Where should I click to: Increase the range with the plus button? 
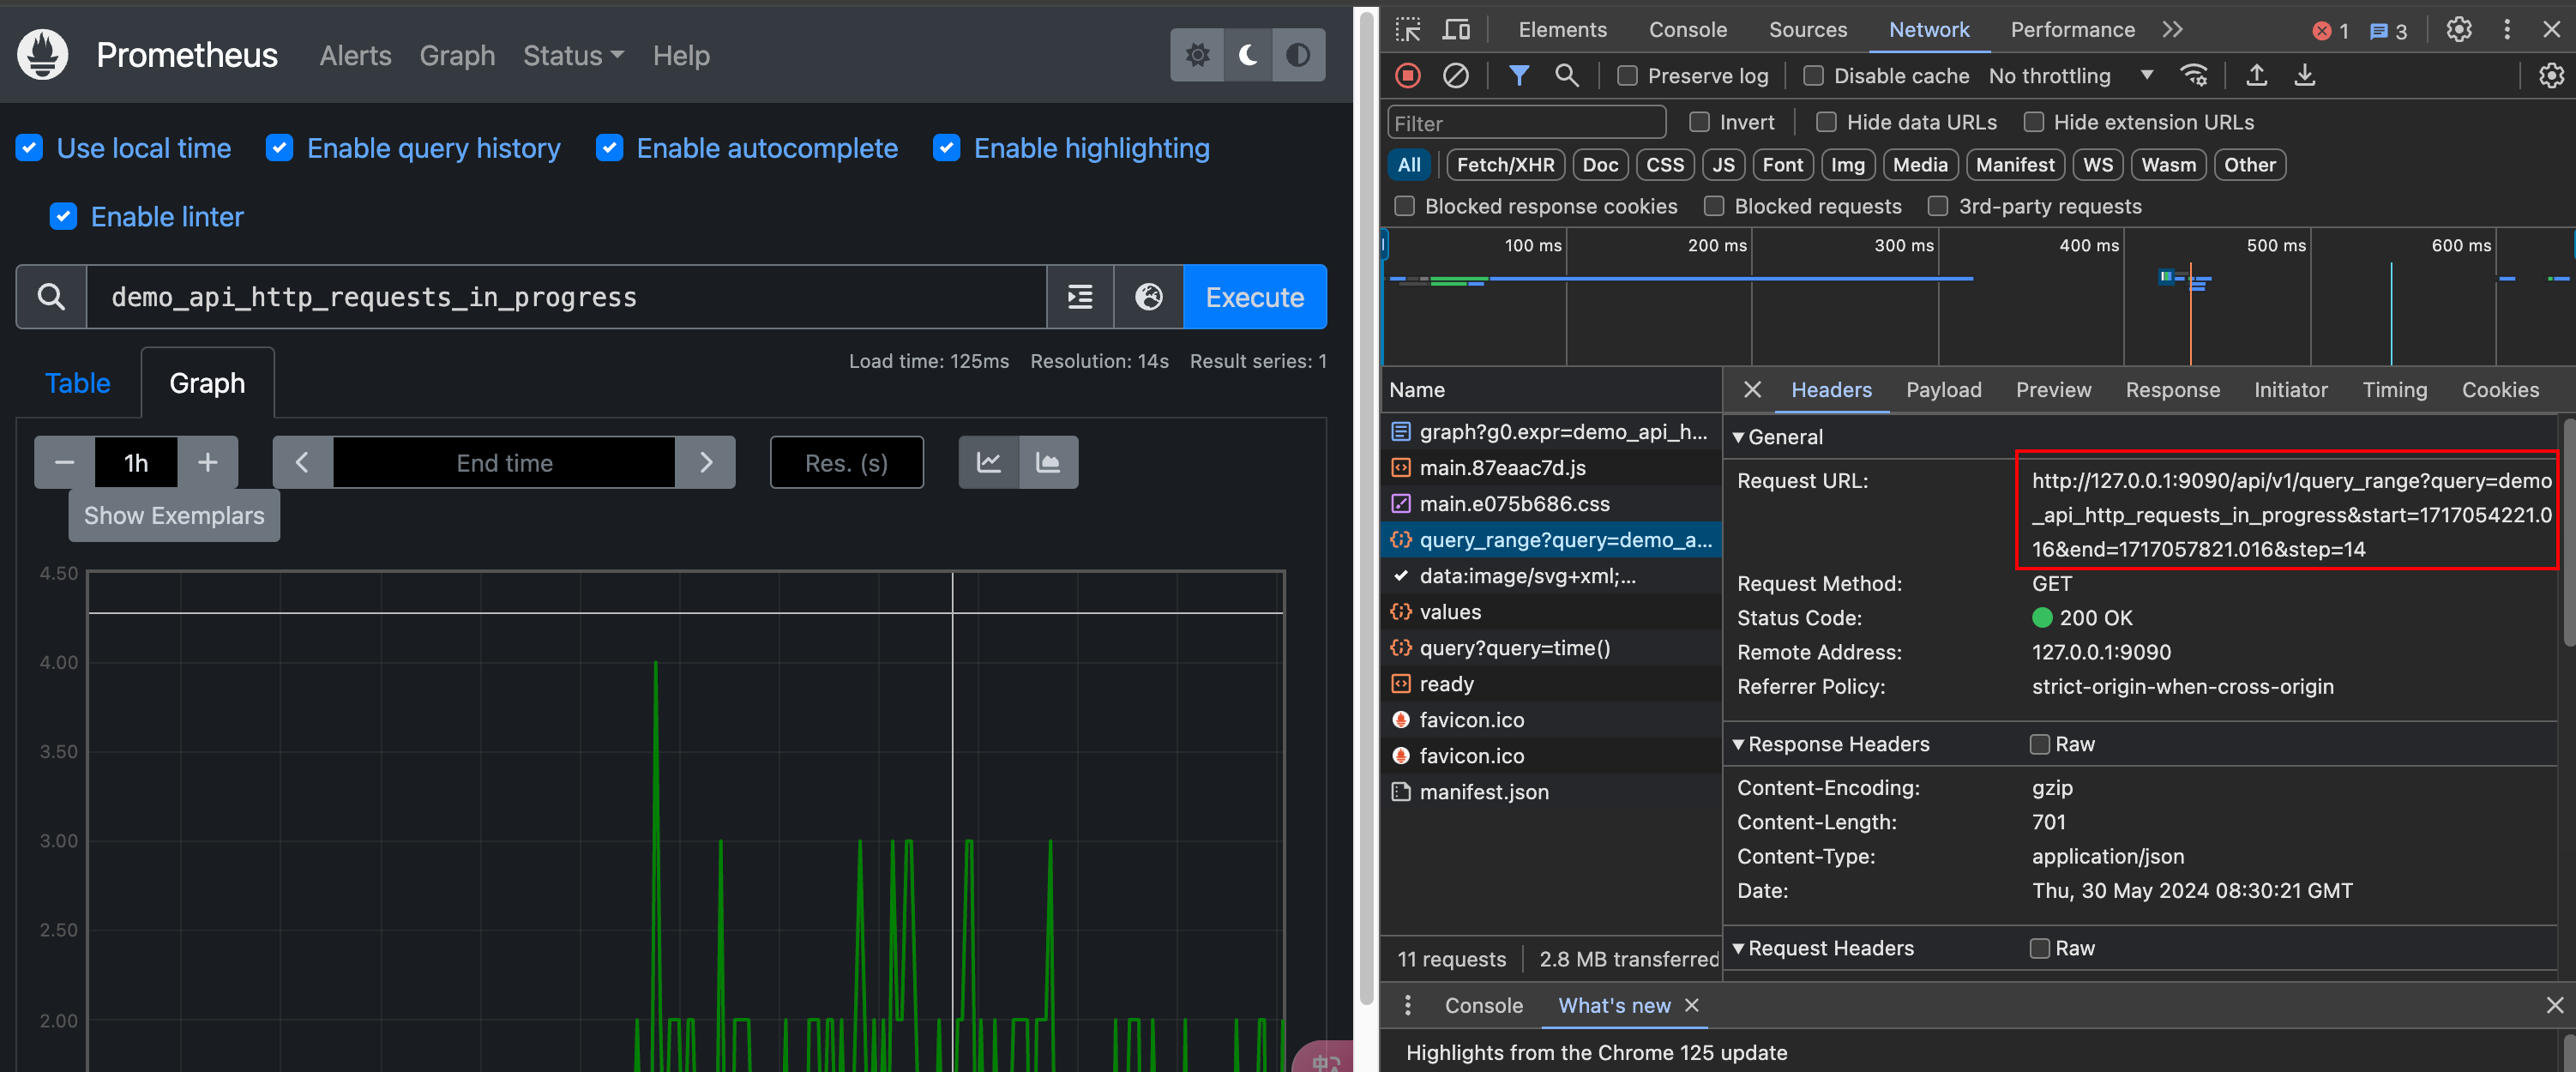pos(208,463)
